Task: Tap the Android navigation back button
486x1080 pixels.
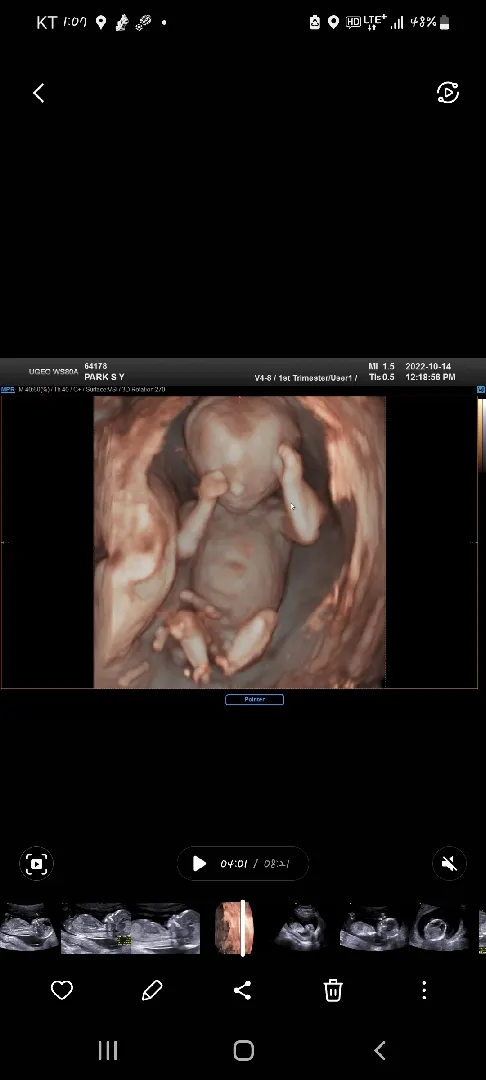Action: click(x=379, y=1050)
